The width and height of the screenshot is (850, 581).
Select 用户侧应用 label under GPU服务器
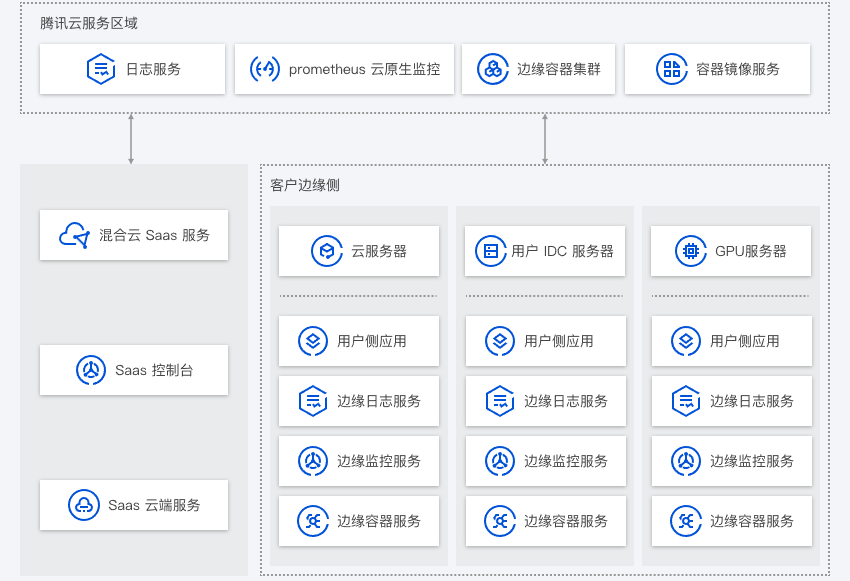pyautogui.click(x=745, y=341)
